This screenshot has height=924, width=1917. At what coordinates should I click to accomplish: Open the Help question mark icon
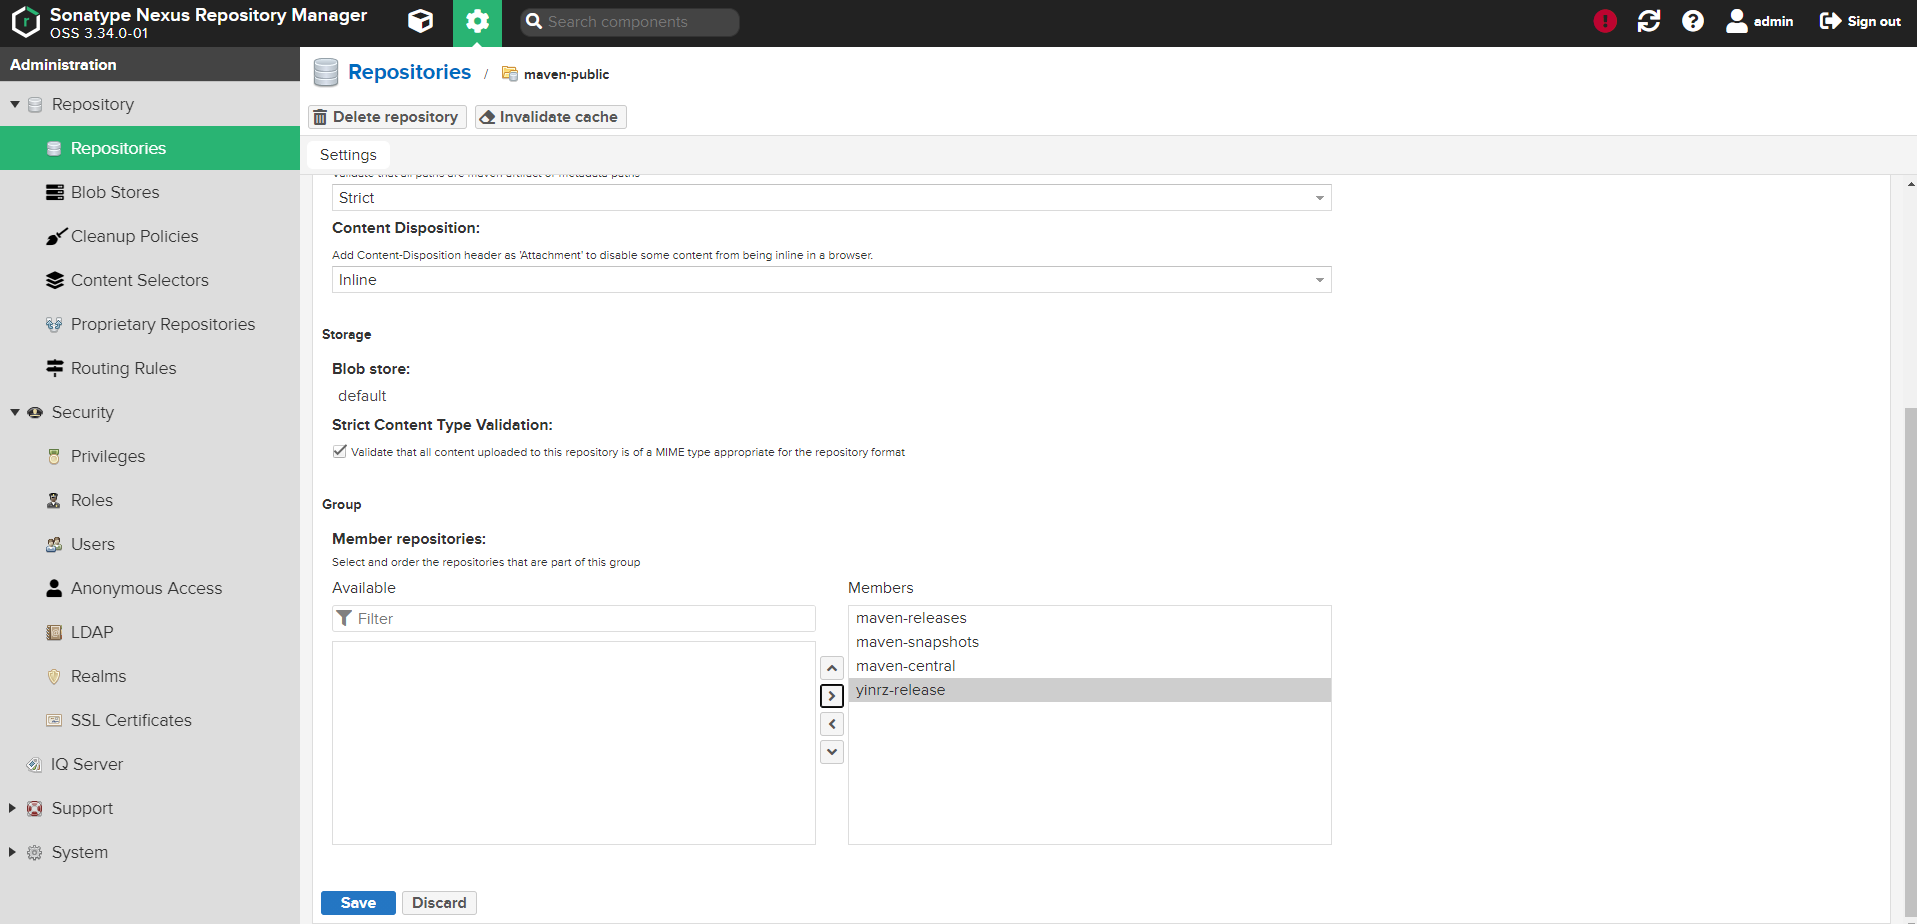pos(1693,21)
